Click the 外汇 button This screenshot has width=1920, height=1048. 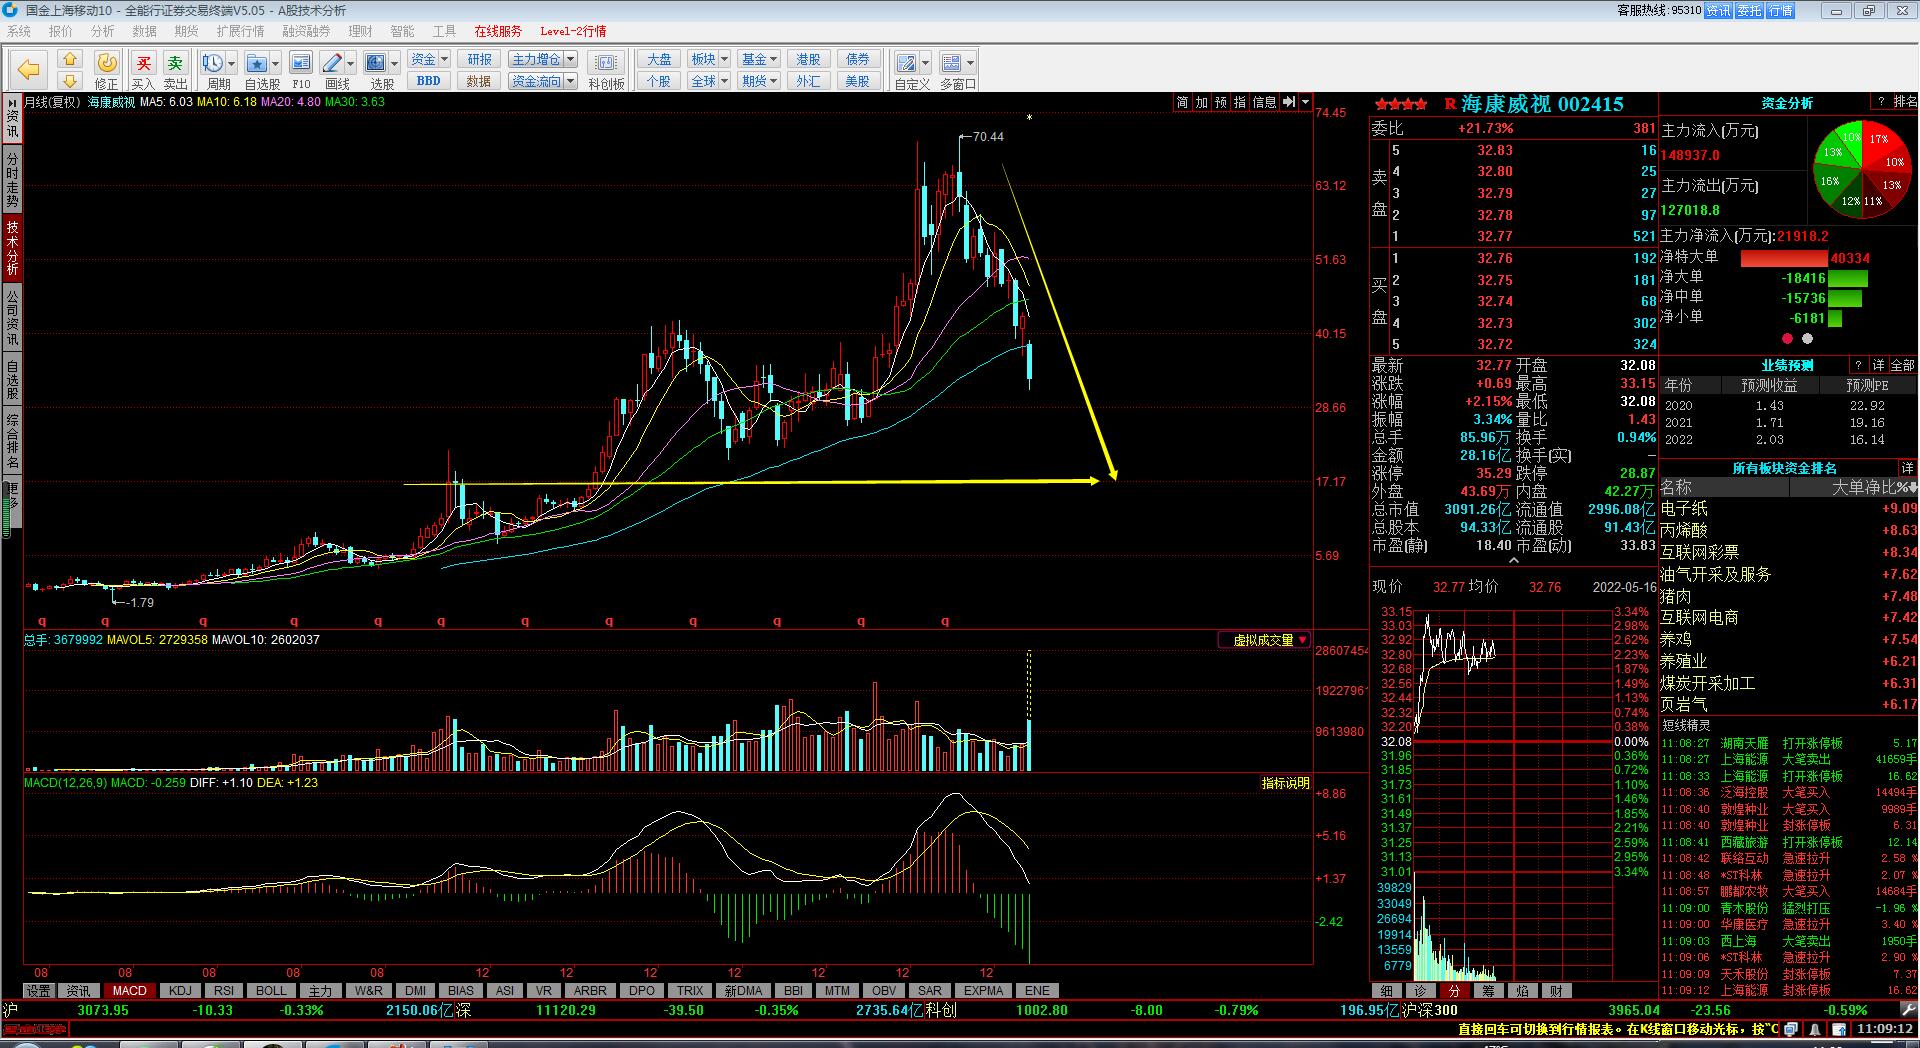point(808,81)
